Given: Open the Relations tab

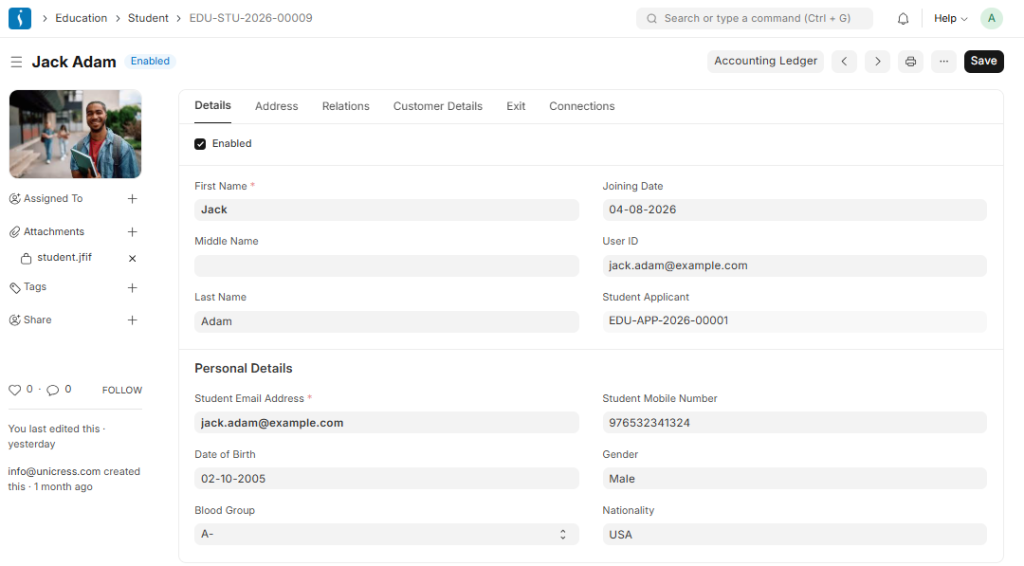Looking at the screenshot, I should click(345, 106).
